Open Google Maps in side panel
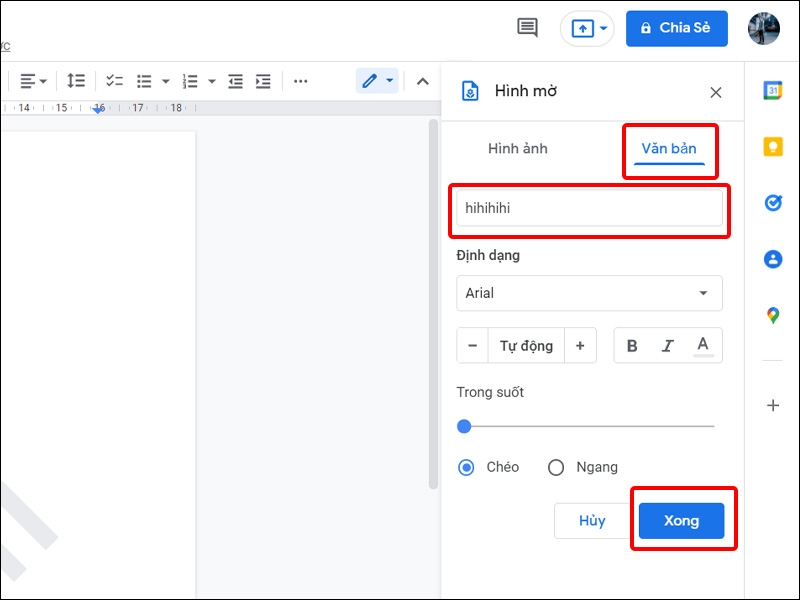800x600 pixels. coord(773,315)
